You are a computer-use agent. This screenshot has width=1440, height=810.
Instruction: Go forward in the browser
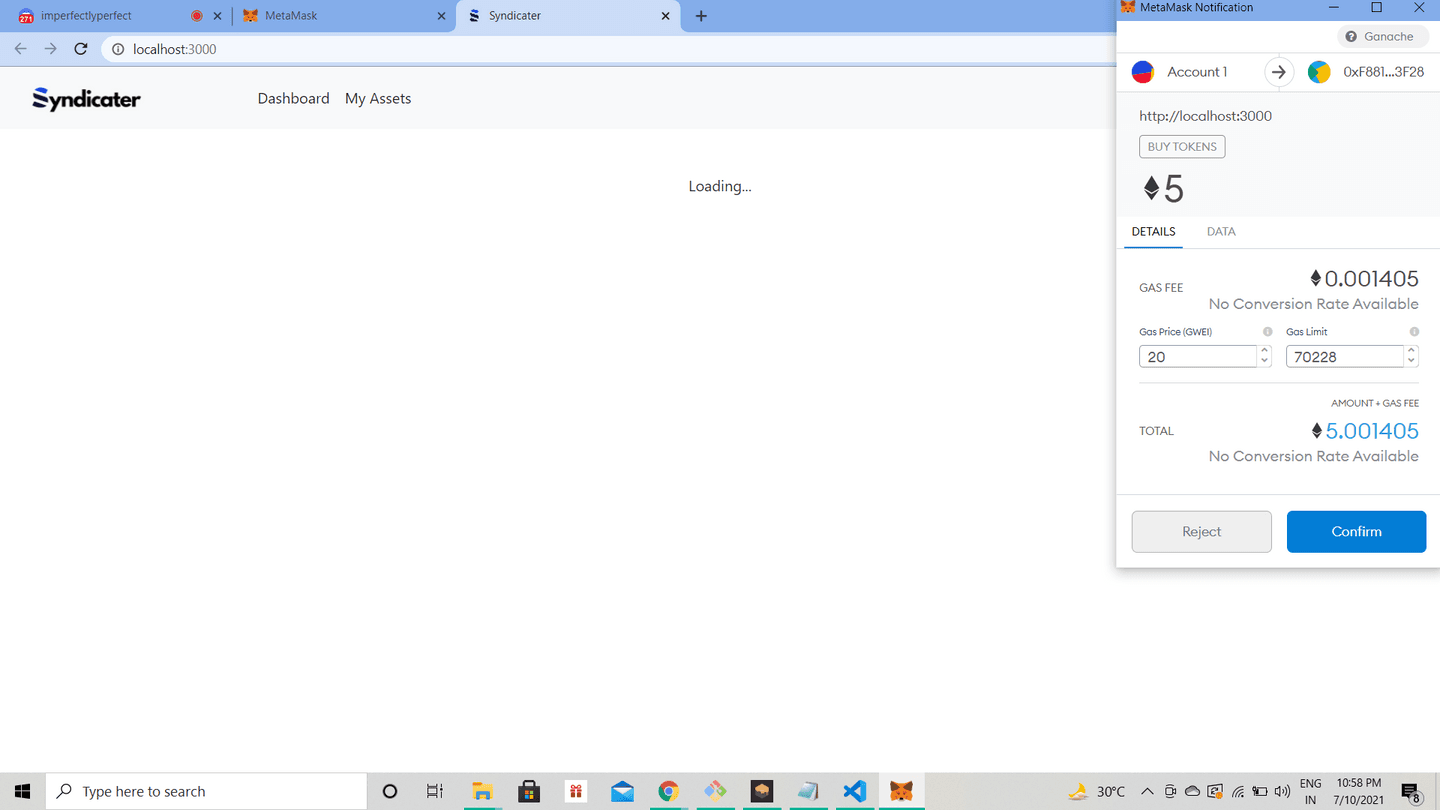coord(50,49)
